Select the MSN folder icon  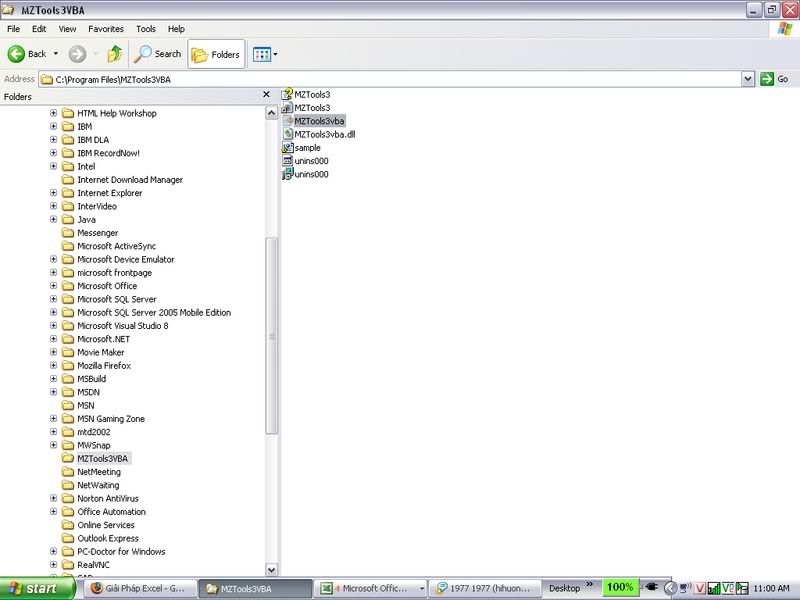pos(68,405)
